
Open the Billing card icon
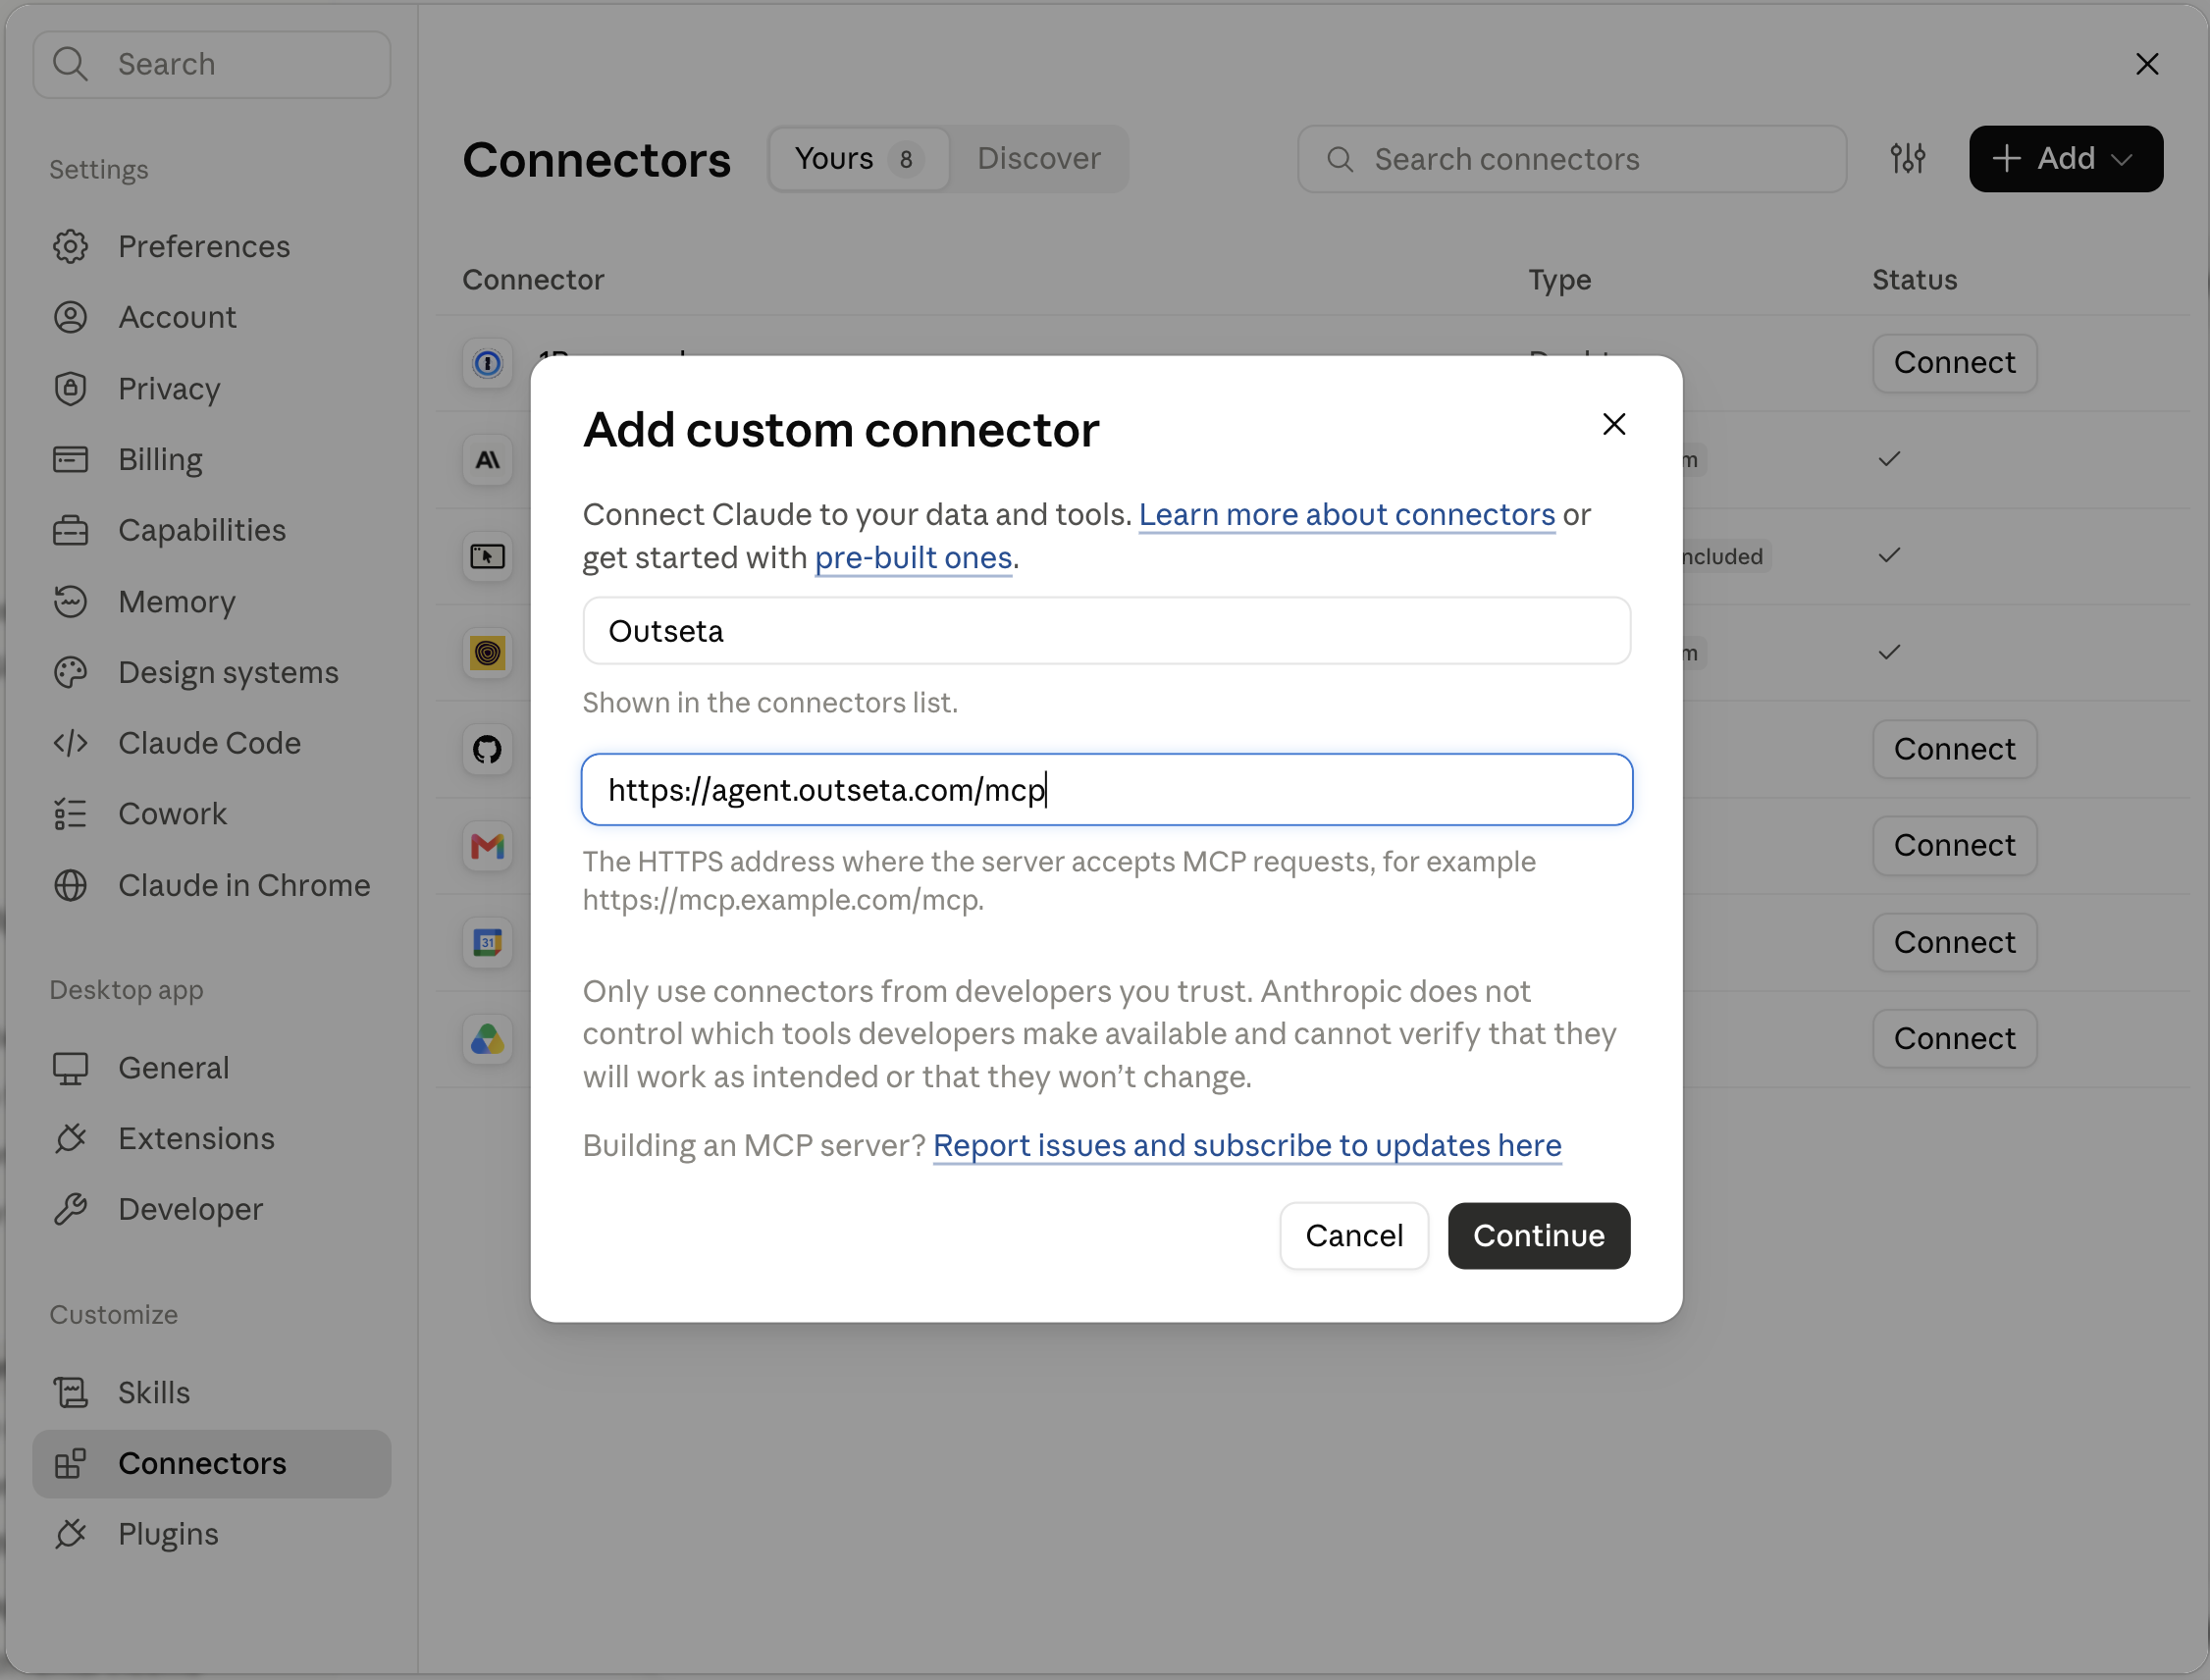coord(70,459)
